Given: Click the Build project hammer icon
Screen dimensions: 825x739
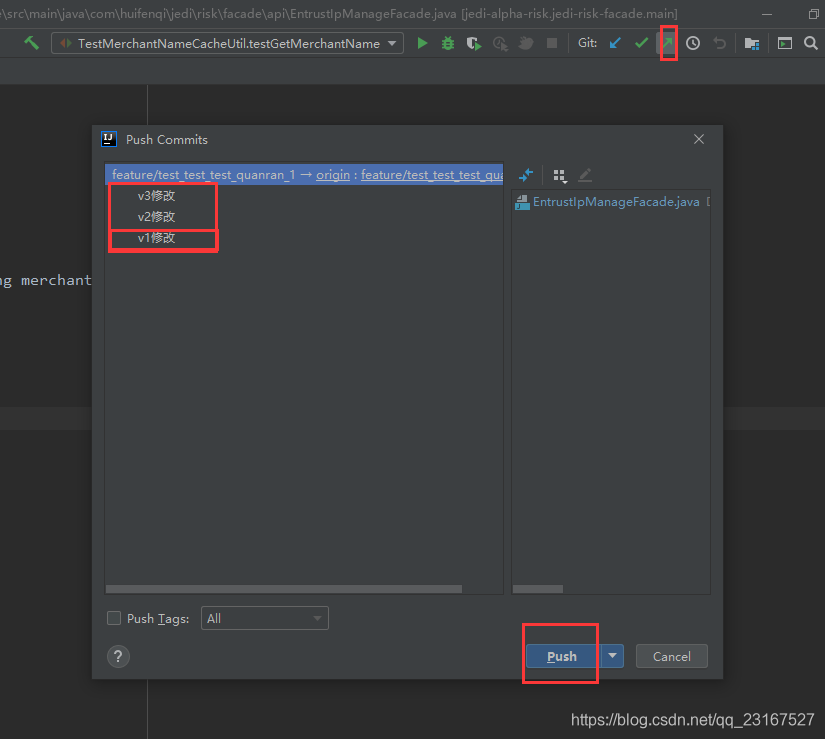Looking at the screenshot, I should [x=32, y=43].
